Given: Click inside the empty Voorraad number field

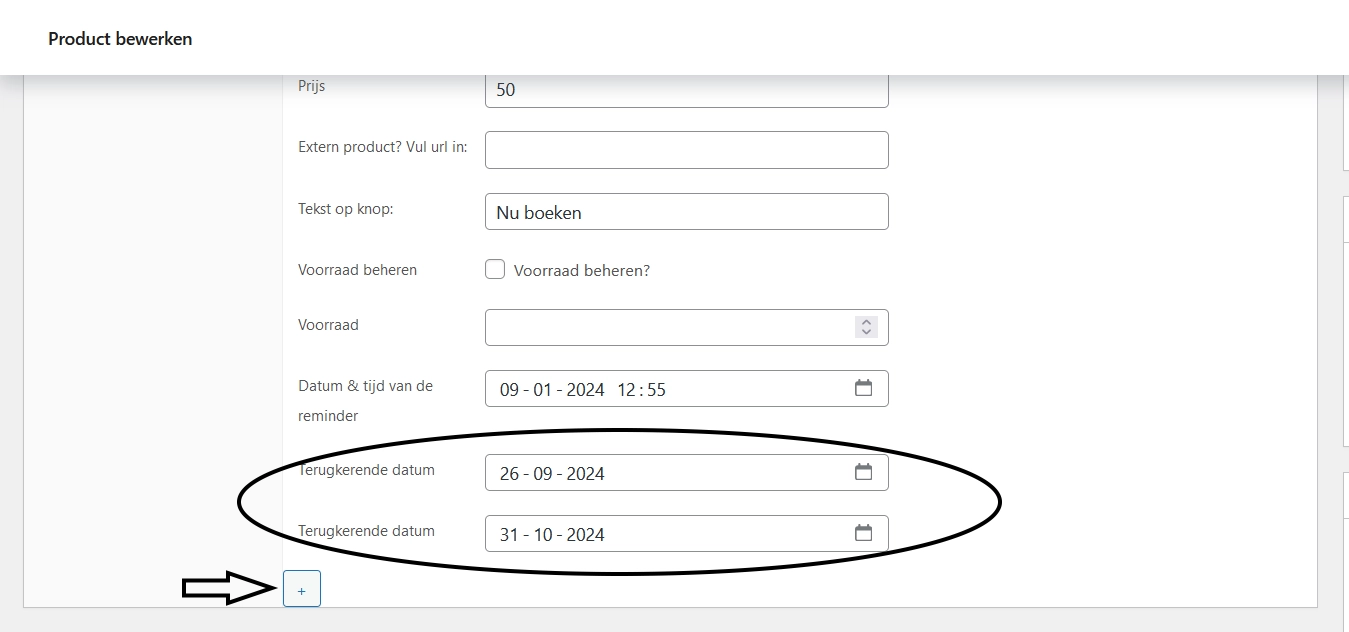Looking at the screenshot, I should (x=665, y=327).
